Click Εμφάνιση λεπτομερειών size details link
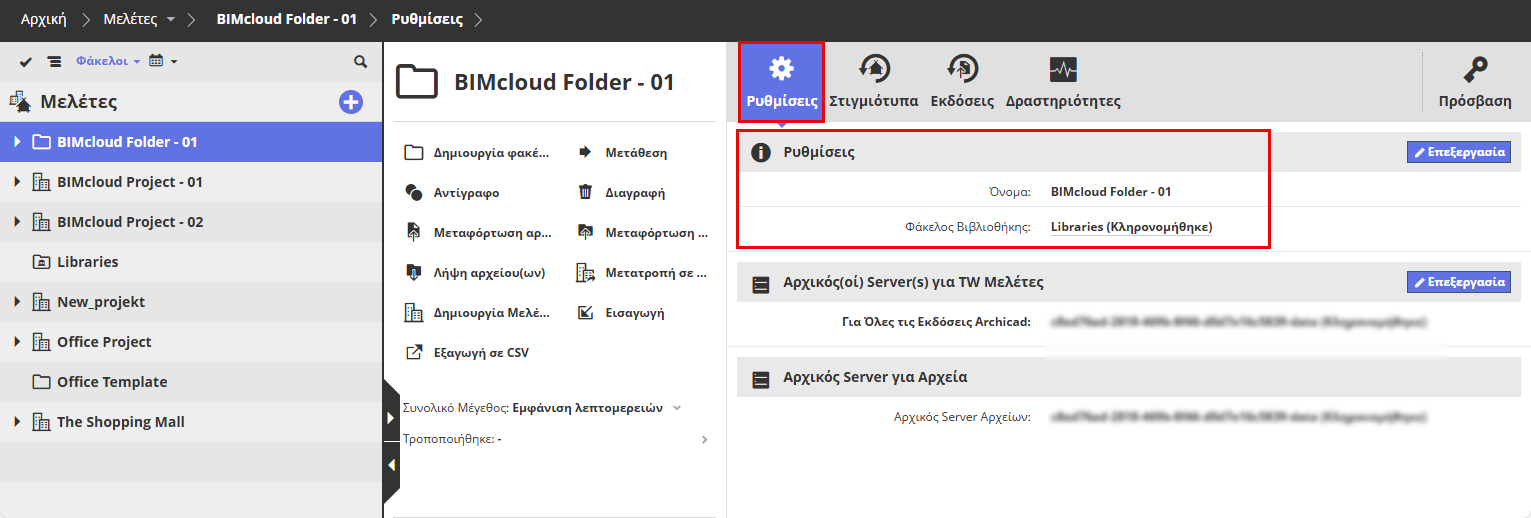 [587, 408]
